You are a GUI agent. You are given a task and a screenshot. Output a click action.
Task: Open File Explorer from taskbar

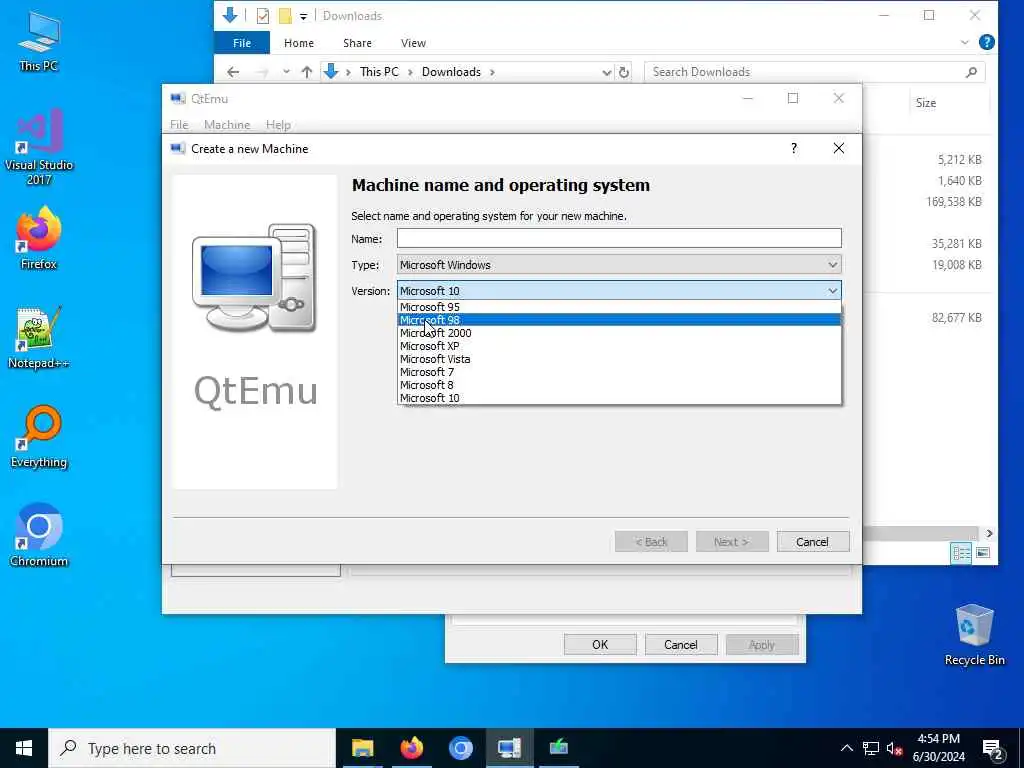point(362,748)
